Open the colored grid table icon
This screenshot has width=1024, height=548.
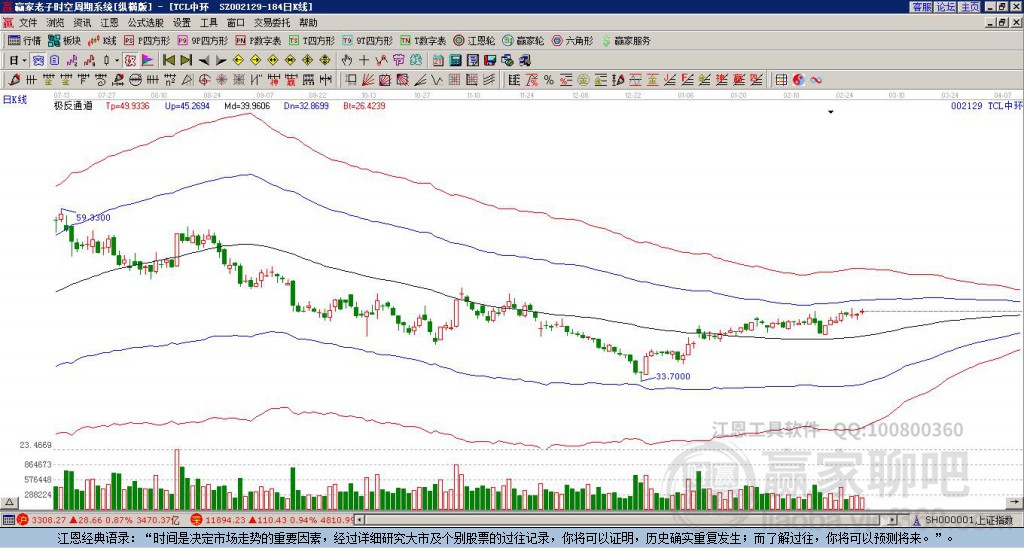point(781,80)
